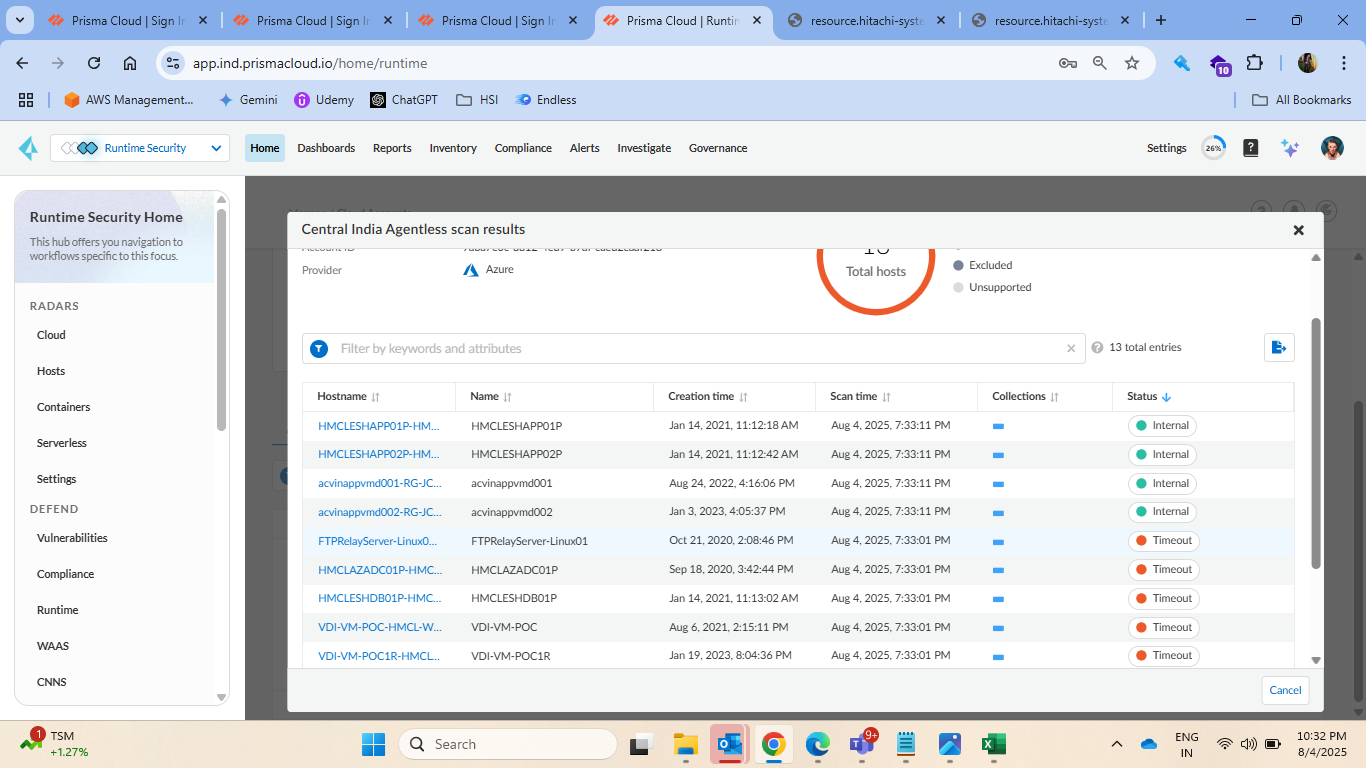
Task: Click the help icon beside total entries
Action: 1098,348
